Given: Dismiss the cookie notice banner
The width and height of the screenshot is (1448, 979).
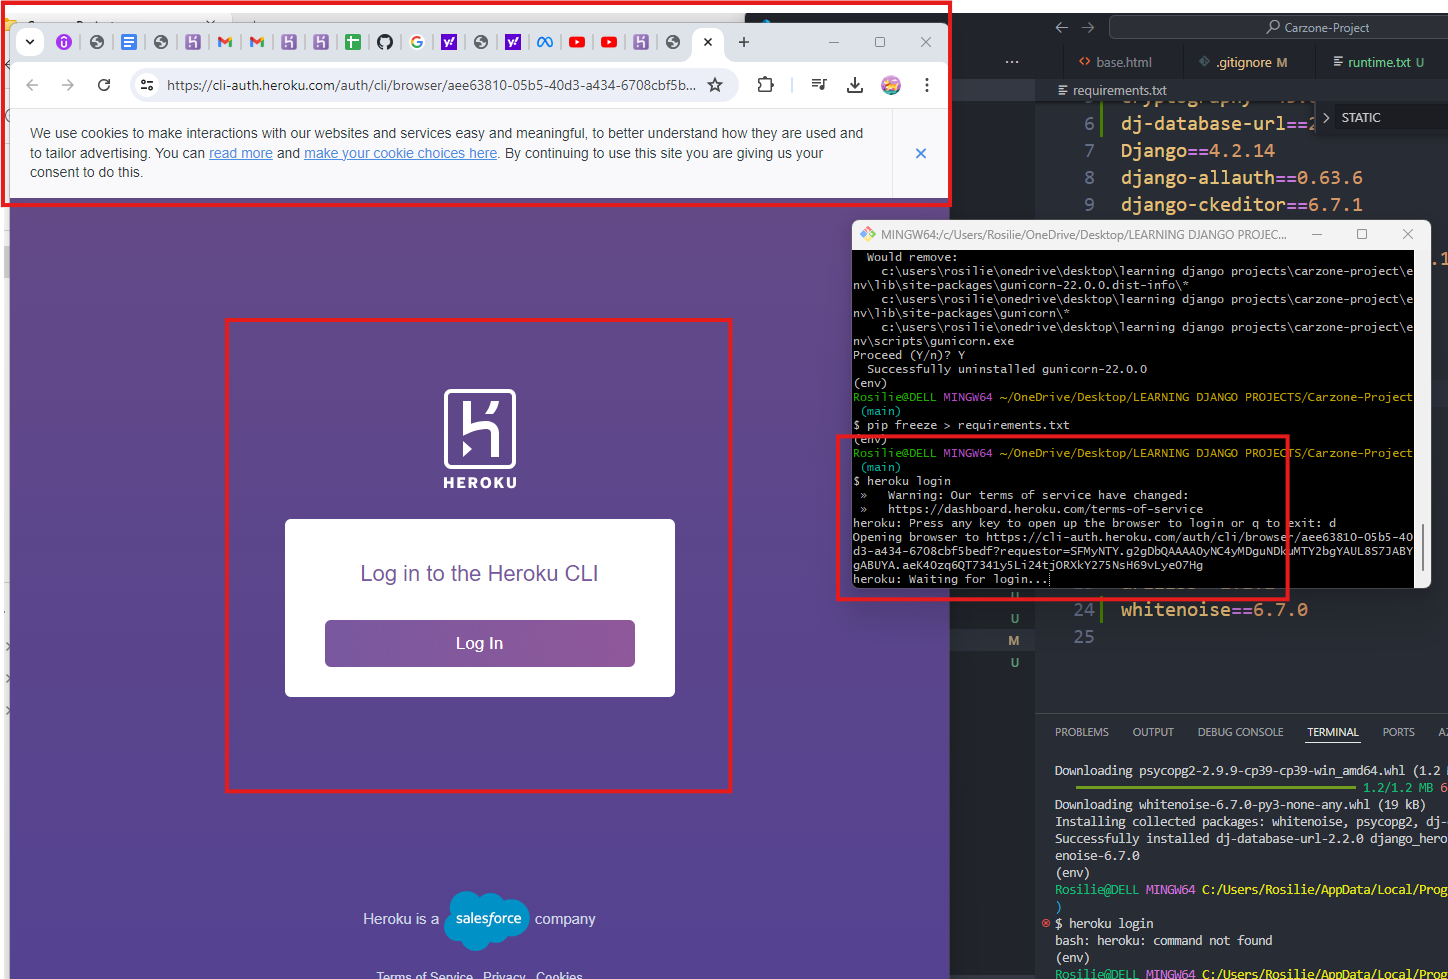Looking at the screenshot, I should coord(921,153).
